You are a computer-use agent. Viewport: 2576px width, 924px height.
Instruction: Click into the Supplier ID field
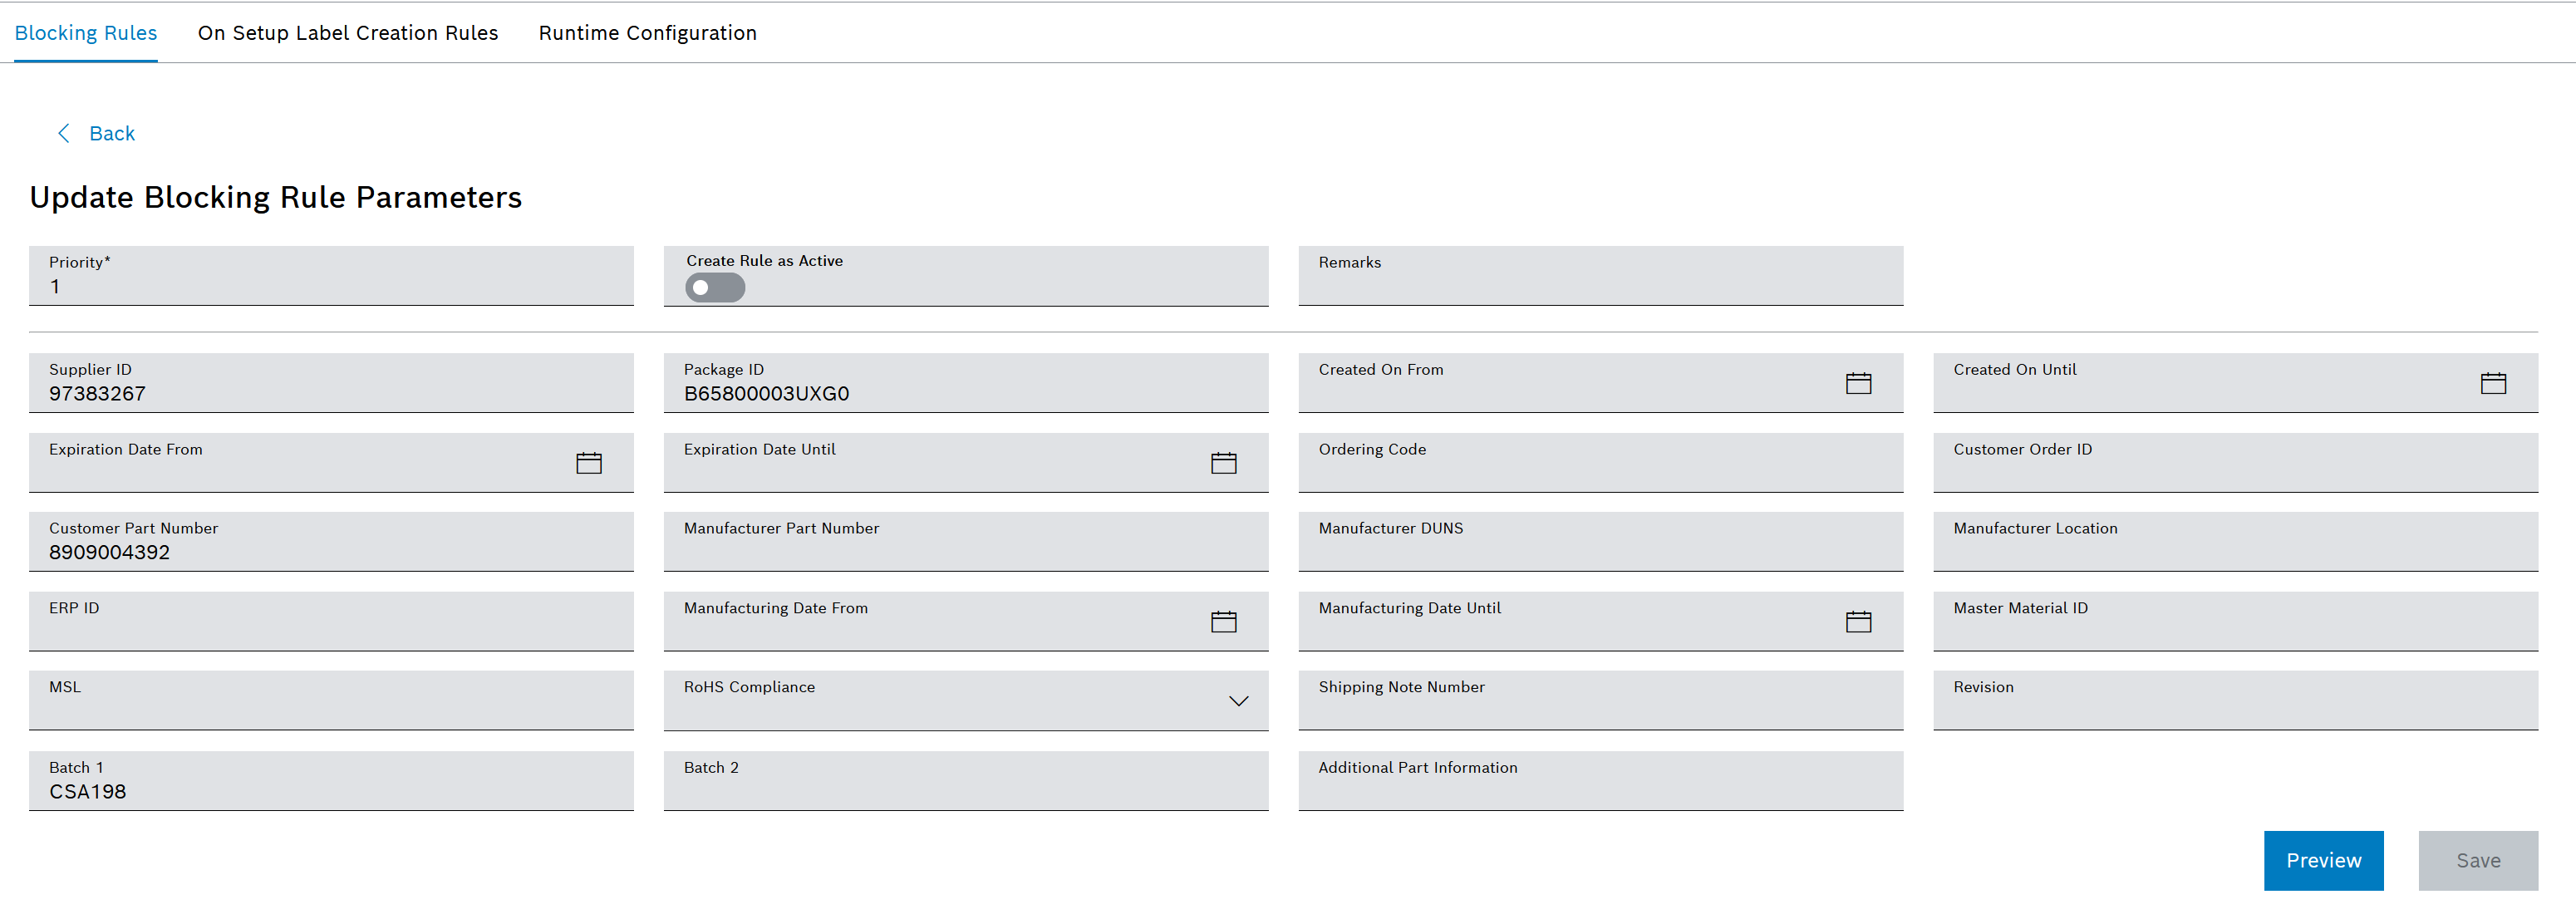pos(331,383)
